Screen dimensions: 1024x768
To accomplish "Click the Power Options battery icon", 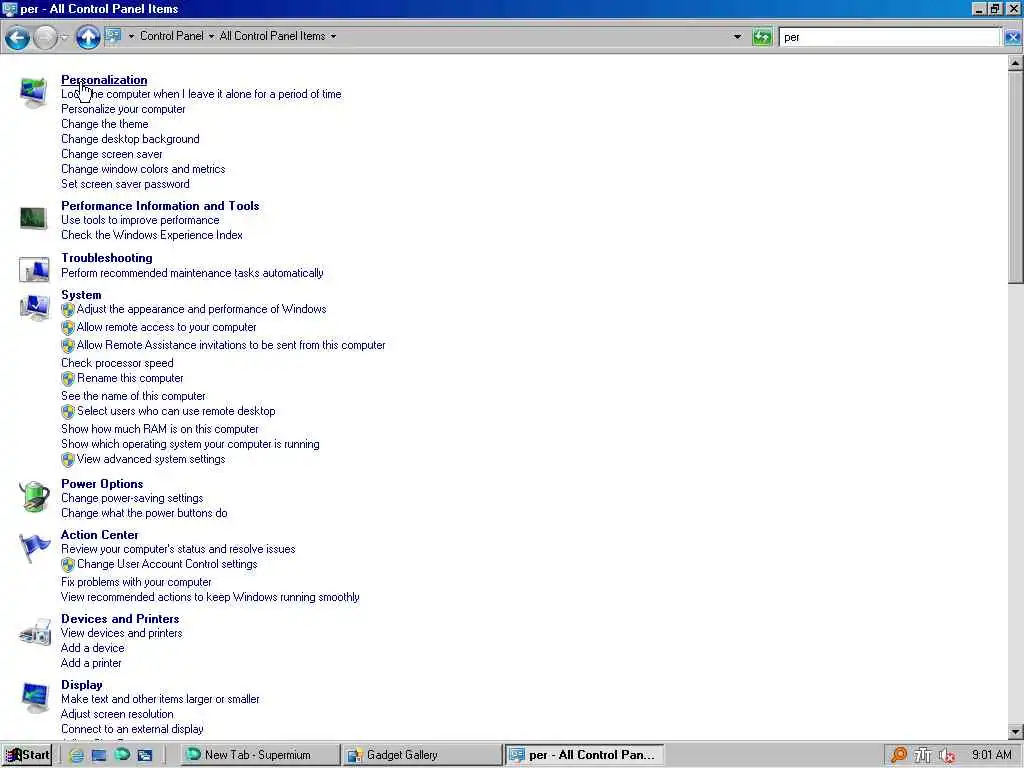I will (33, 496).
